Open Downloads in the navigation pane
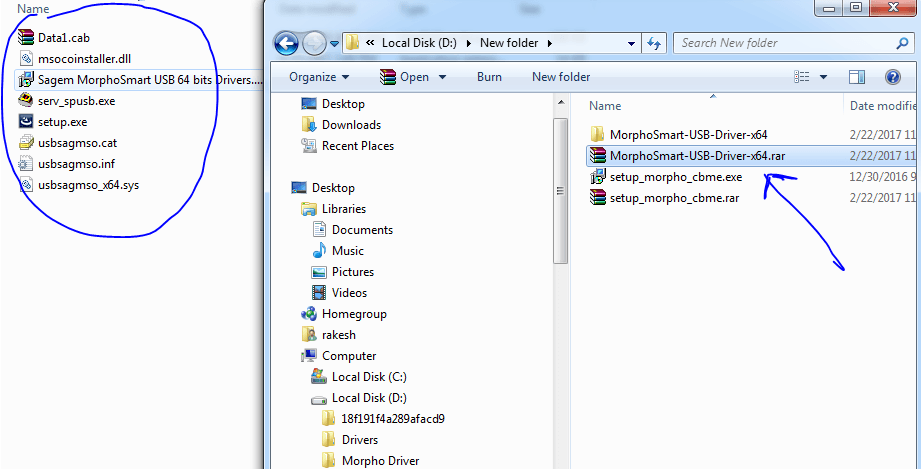 click(350, 125)
